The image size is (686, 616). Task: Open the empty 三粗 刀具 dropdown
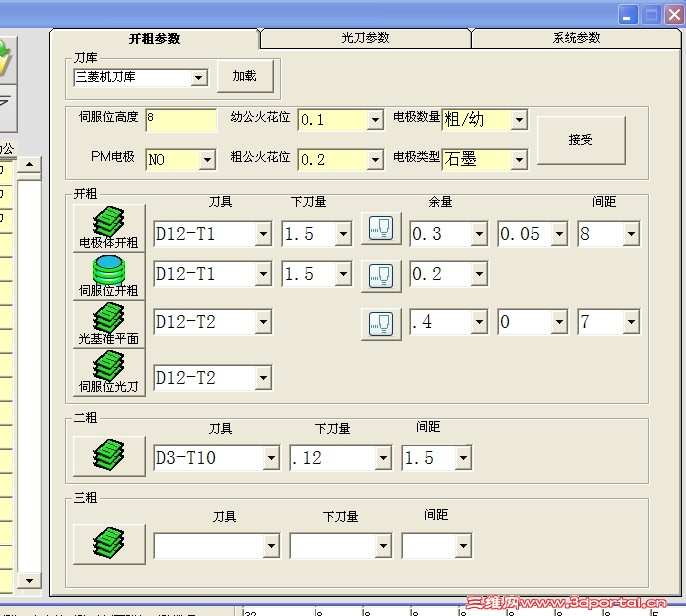[271, 546]
